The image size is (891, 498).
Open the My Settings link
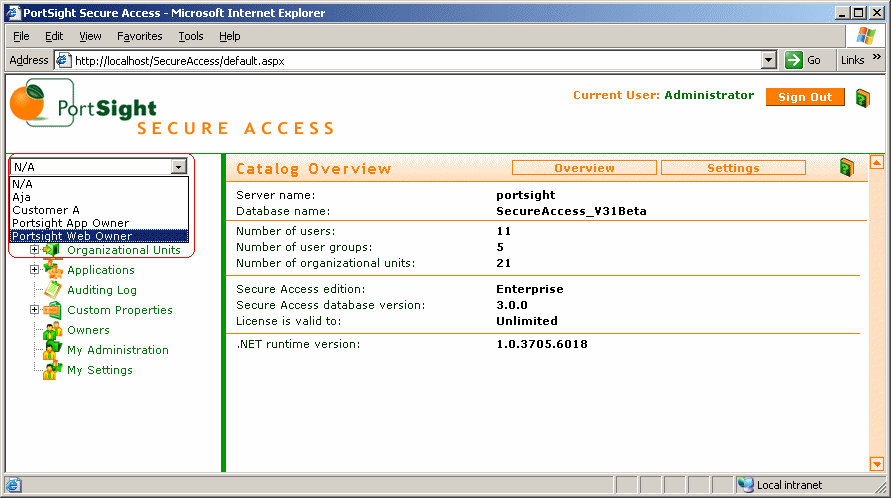point(100,370)
